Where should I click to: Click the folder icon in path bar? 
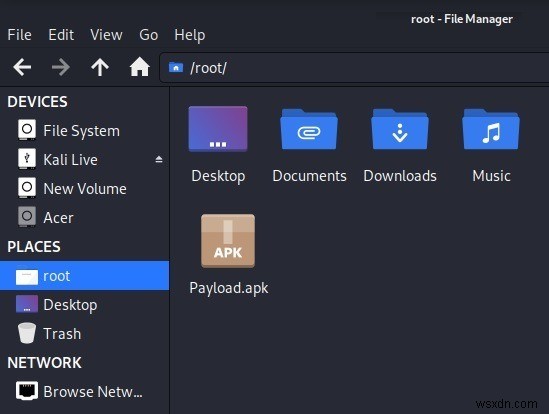tap(176, 67)
